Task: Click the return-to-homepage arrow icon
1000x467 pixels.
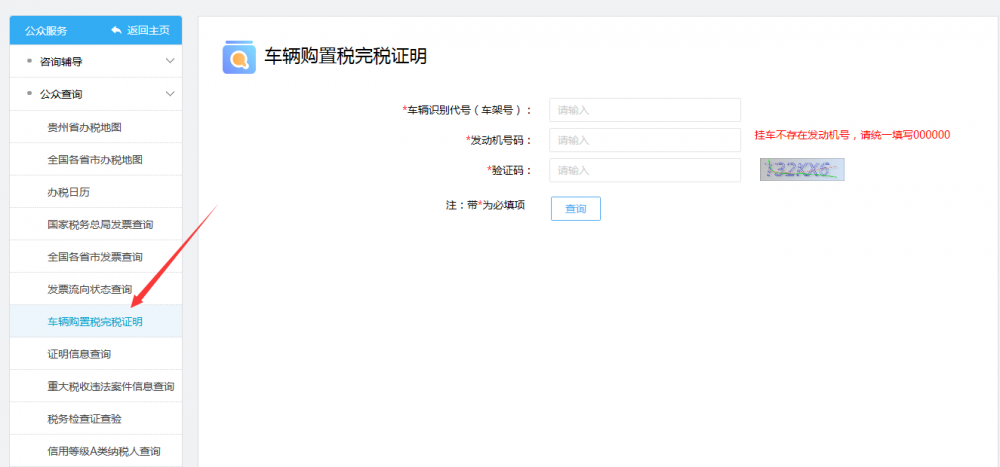Action: pos(116,30)
